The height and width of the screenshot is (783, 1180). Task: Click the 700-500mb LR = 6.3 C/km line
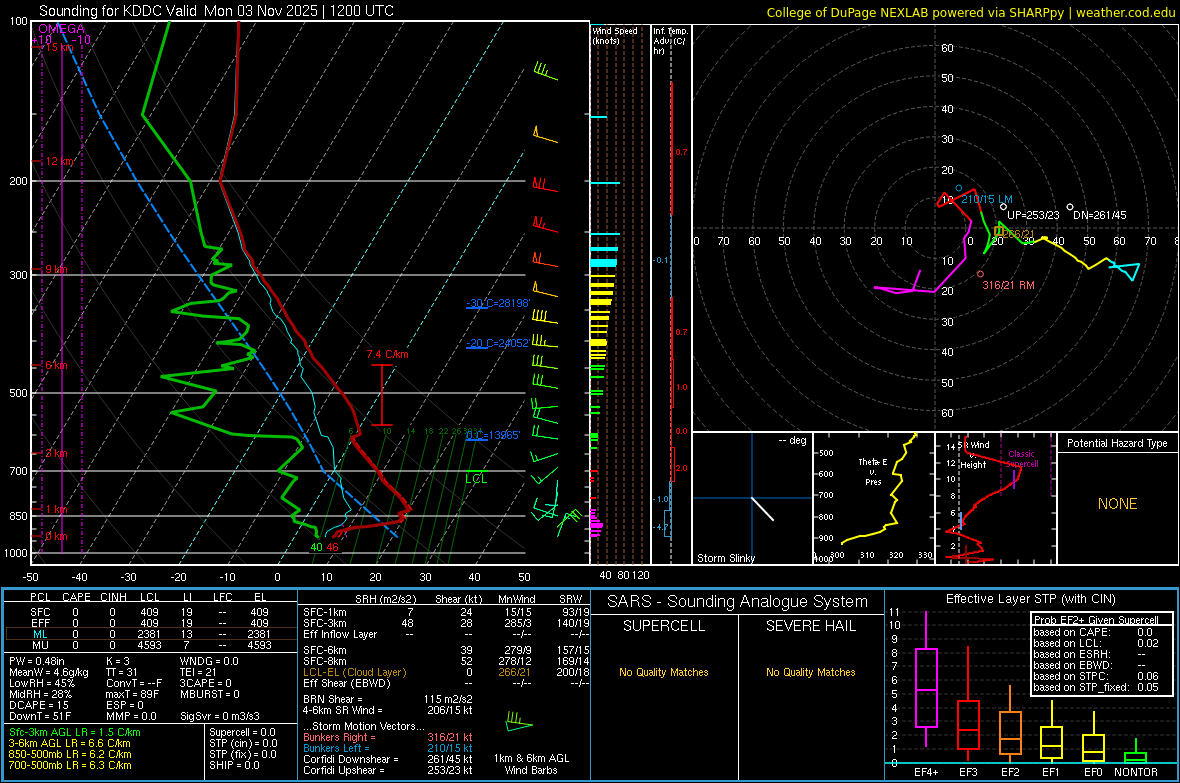(x=70, y=765)
